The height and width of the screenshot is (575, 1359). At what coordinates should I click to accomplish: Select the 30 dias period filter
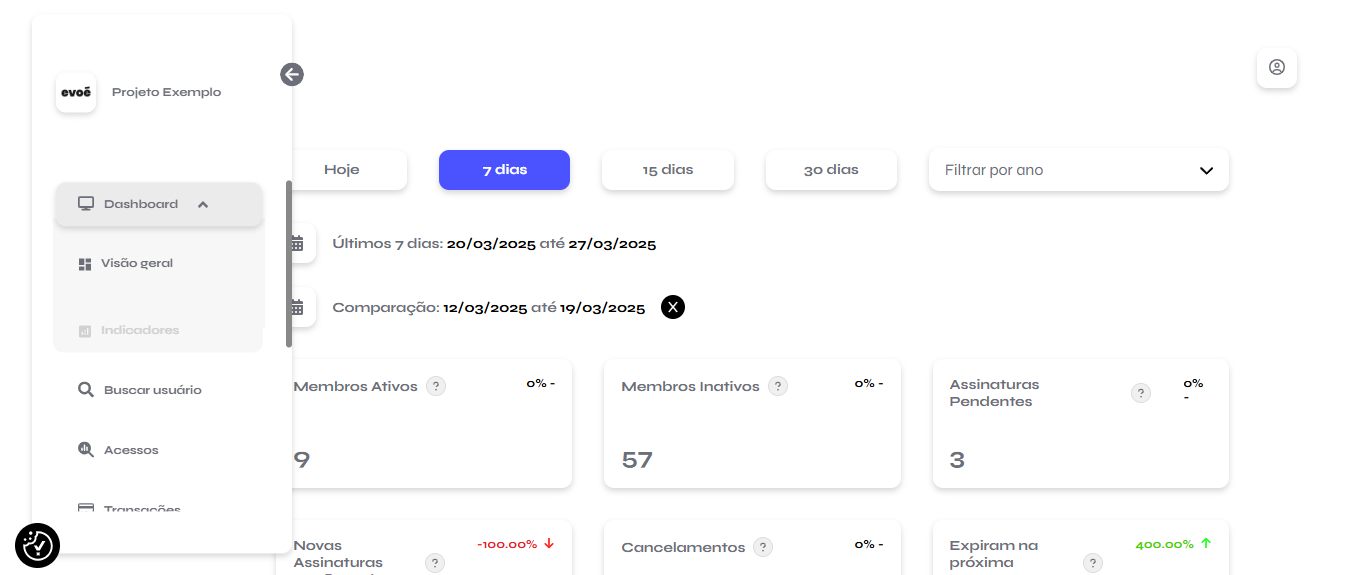point(831,170)
